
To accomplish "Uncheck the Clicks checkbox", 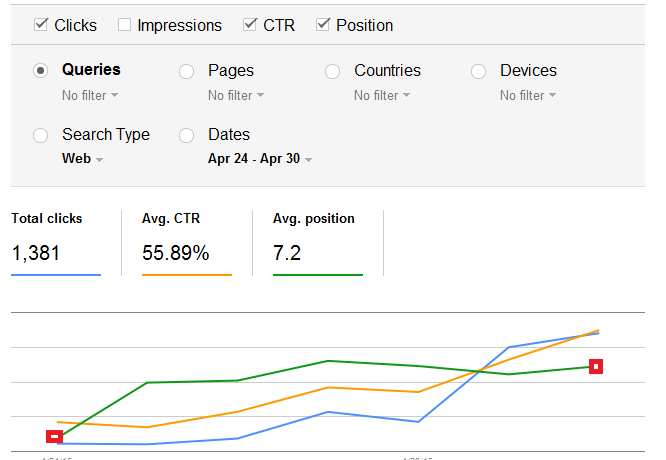I will (x=41, y=25).
